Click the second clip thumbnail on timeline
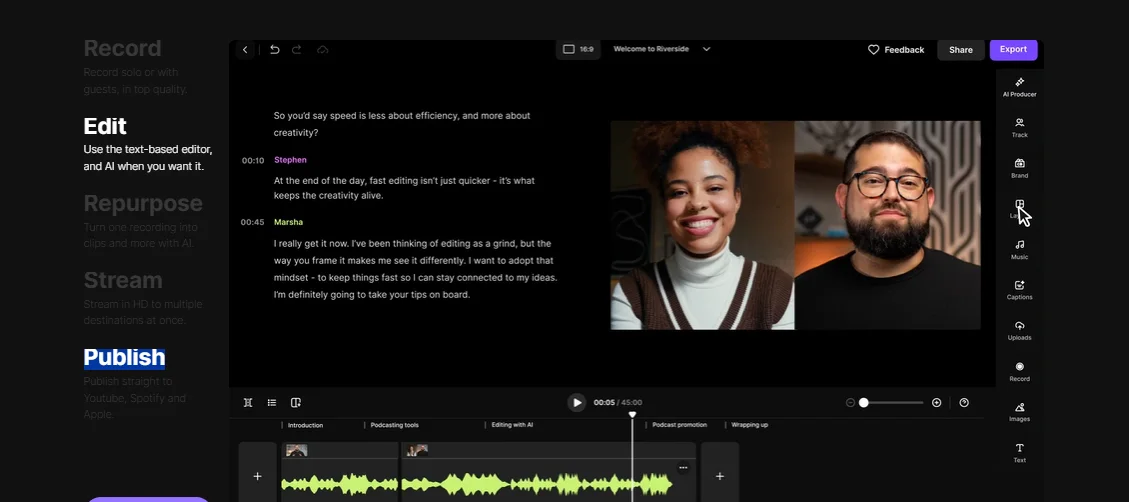1129x502 pixels. pyautogui.click(x=417, y=450)
